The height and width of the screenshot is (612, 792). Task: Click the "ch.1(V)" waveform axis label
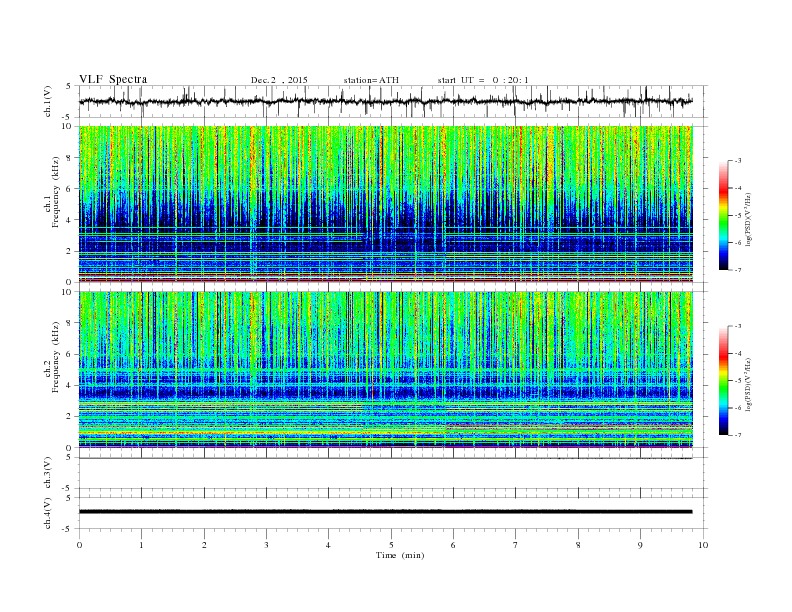click(x=48, y=101)
